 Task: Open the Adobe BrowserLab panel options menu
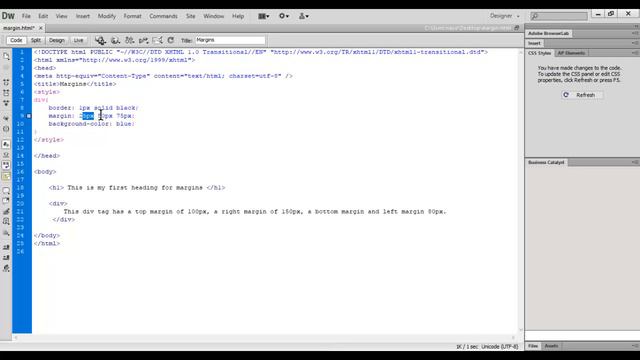click(635, 33)
